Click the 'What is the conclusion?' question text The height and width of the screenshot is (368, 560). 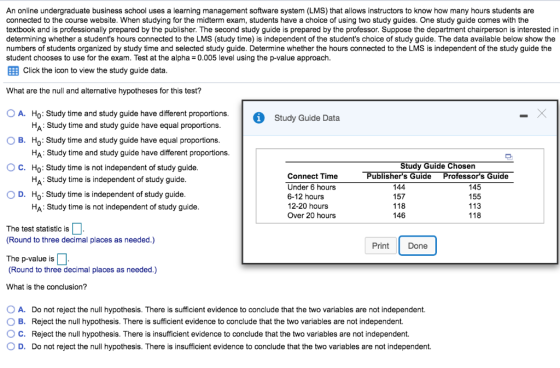pos(46,287)
